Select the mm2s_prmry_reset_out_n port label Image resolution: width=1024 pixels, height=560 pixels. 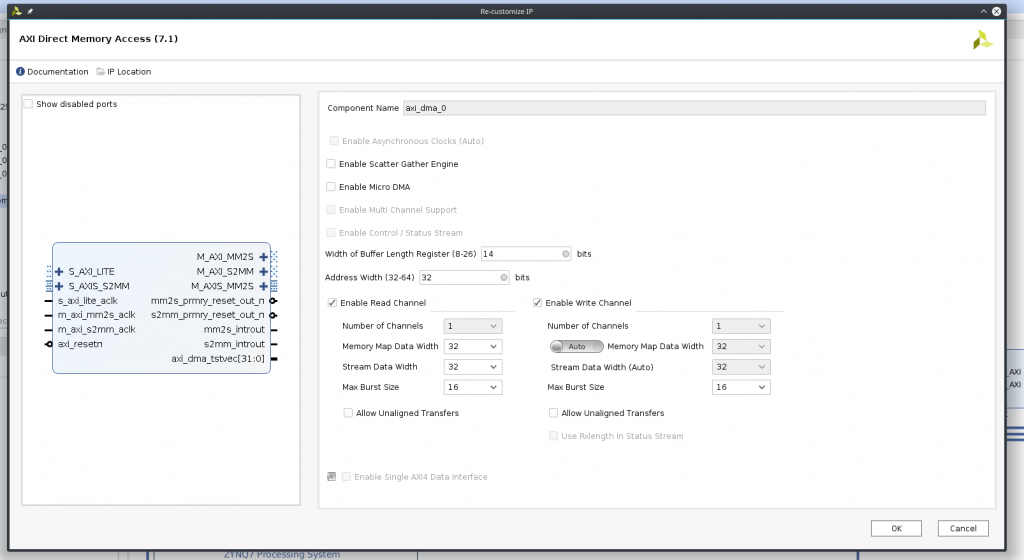pos(208,301)
